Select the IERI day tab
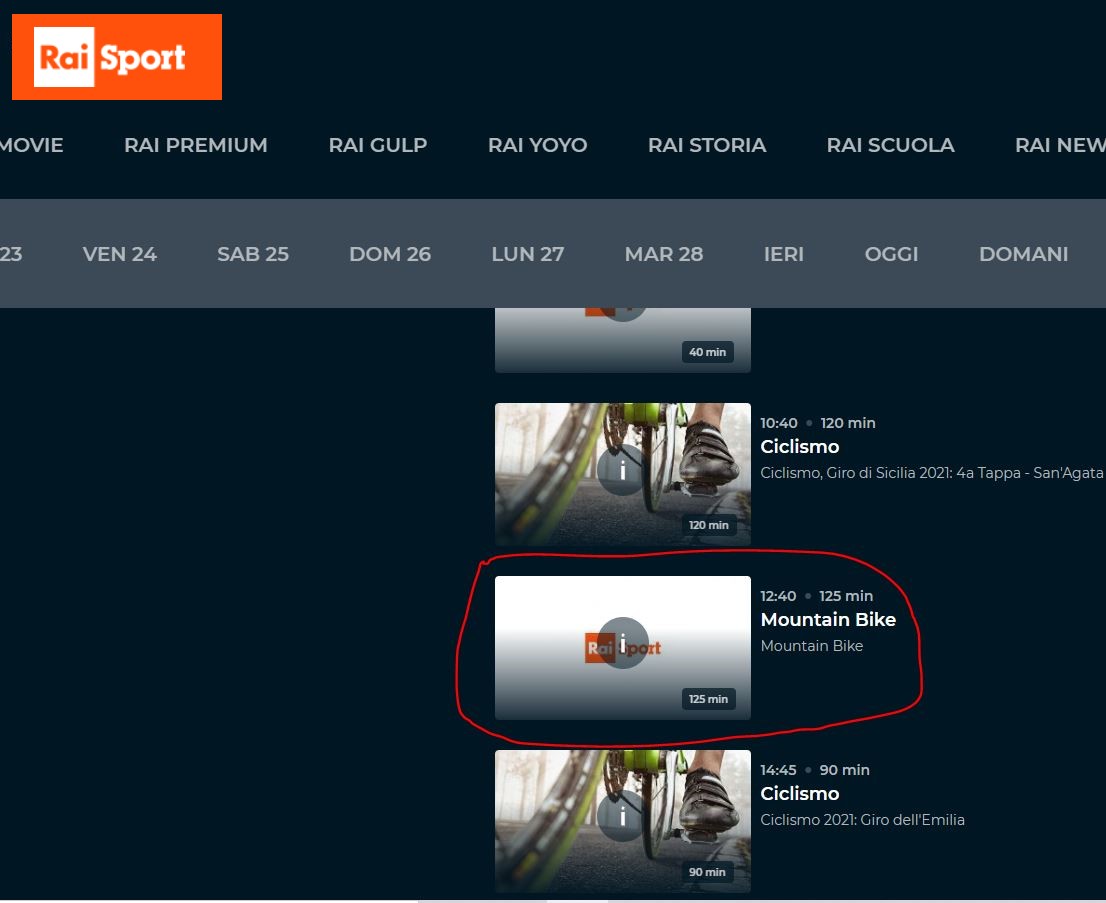The image size is (1106, 903). click(784, 254)
